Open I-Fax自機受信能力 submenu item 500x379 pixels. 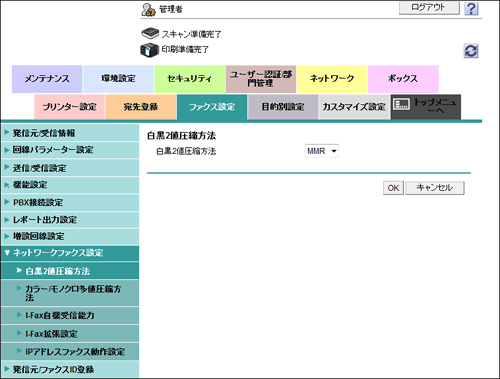click(x=70, y=315)
